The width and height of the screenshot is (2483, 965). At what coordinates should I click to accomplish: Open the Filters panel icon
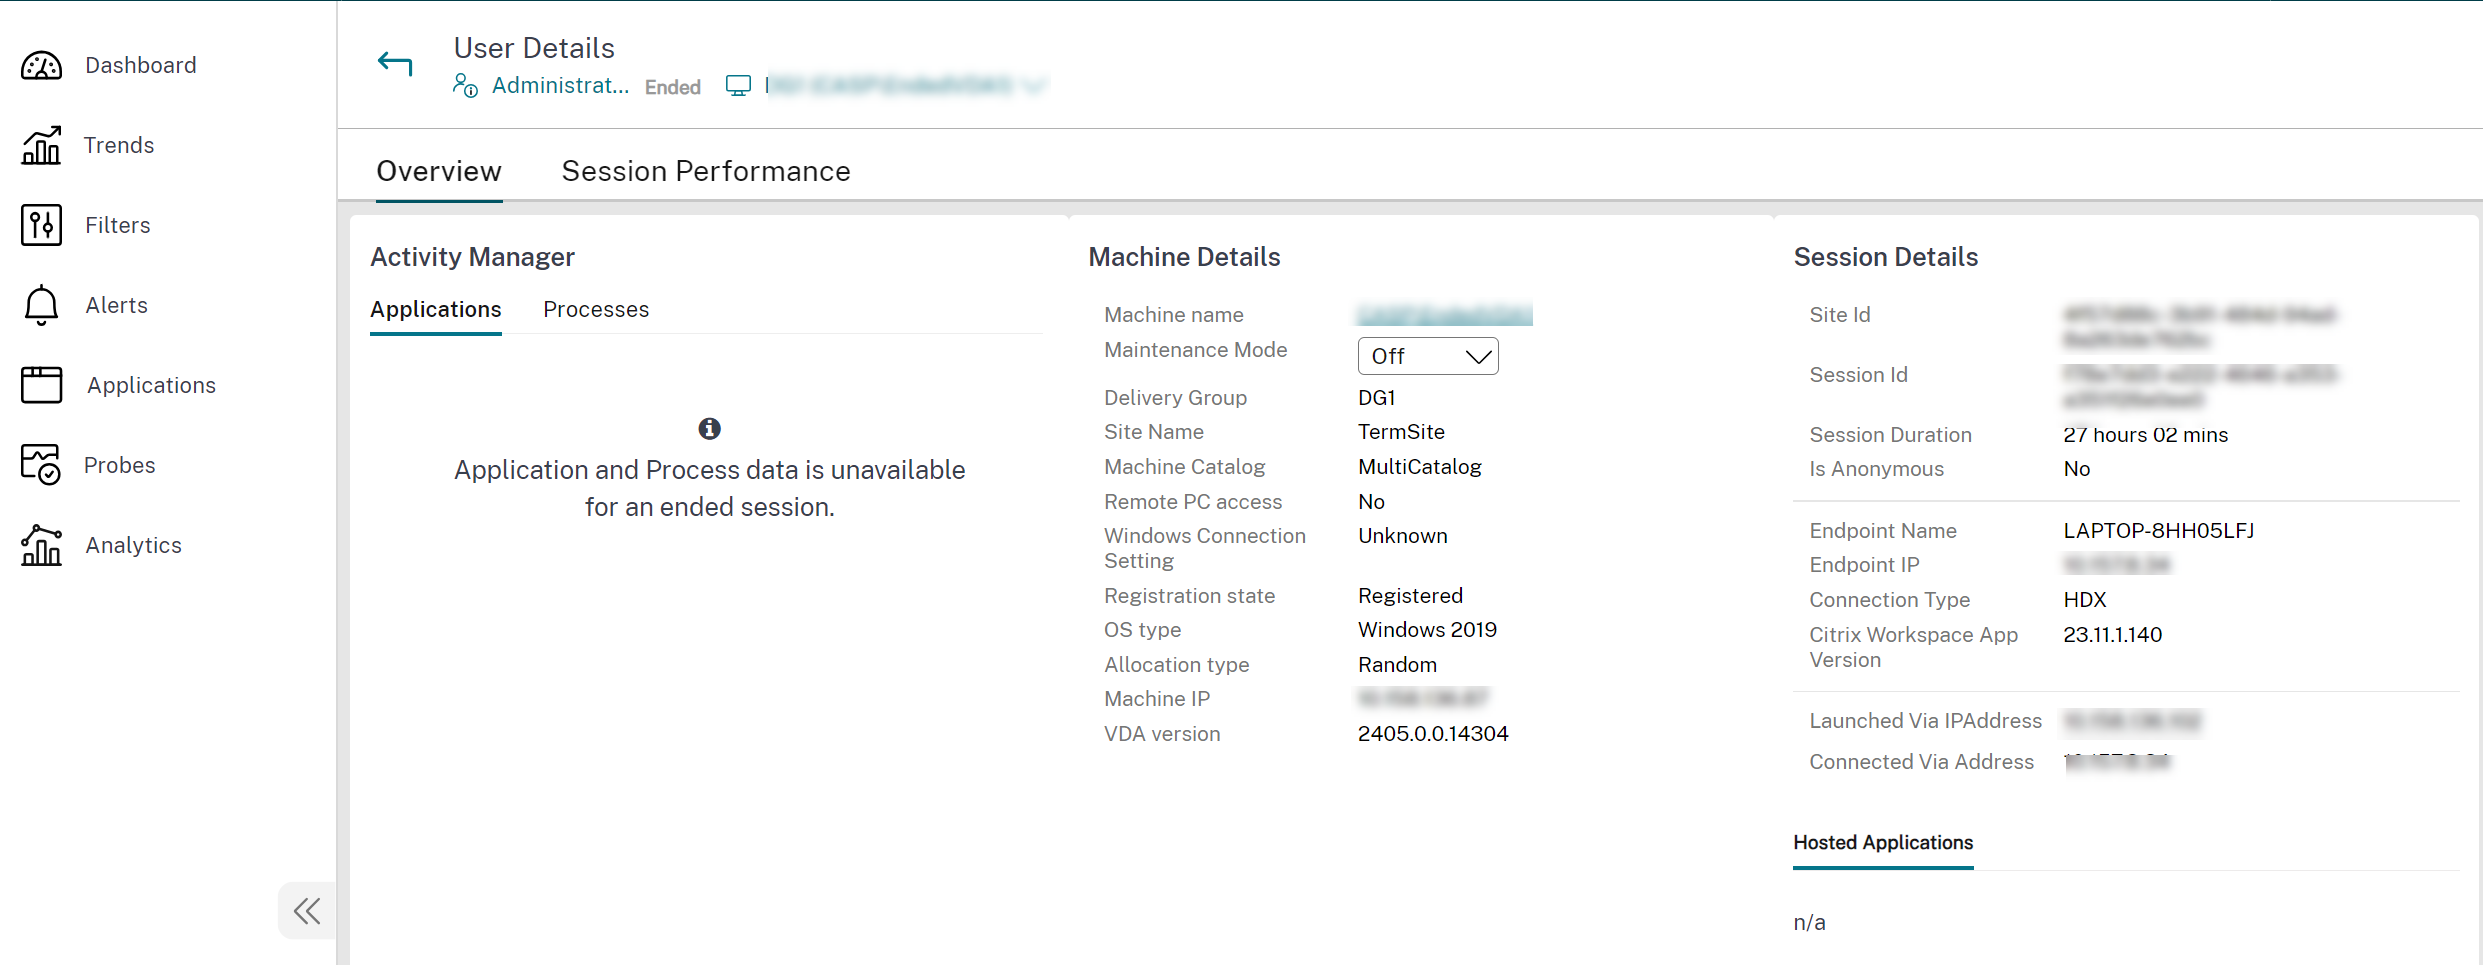click(x=41, y=225)
